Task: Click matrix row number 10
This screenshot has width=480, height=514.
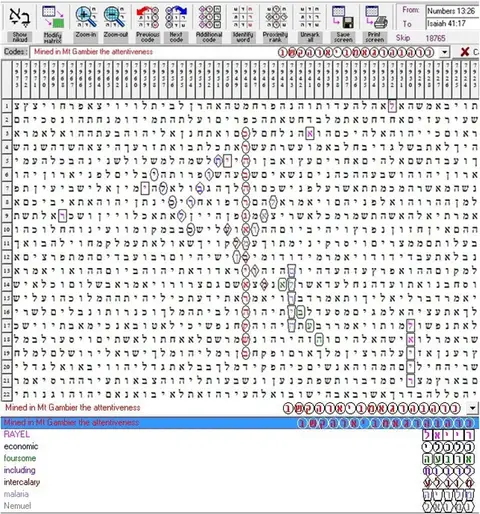Action: pos(7,229)
